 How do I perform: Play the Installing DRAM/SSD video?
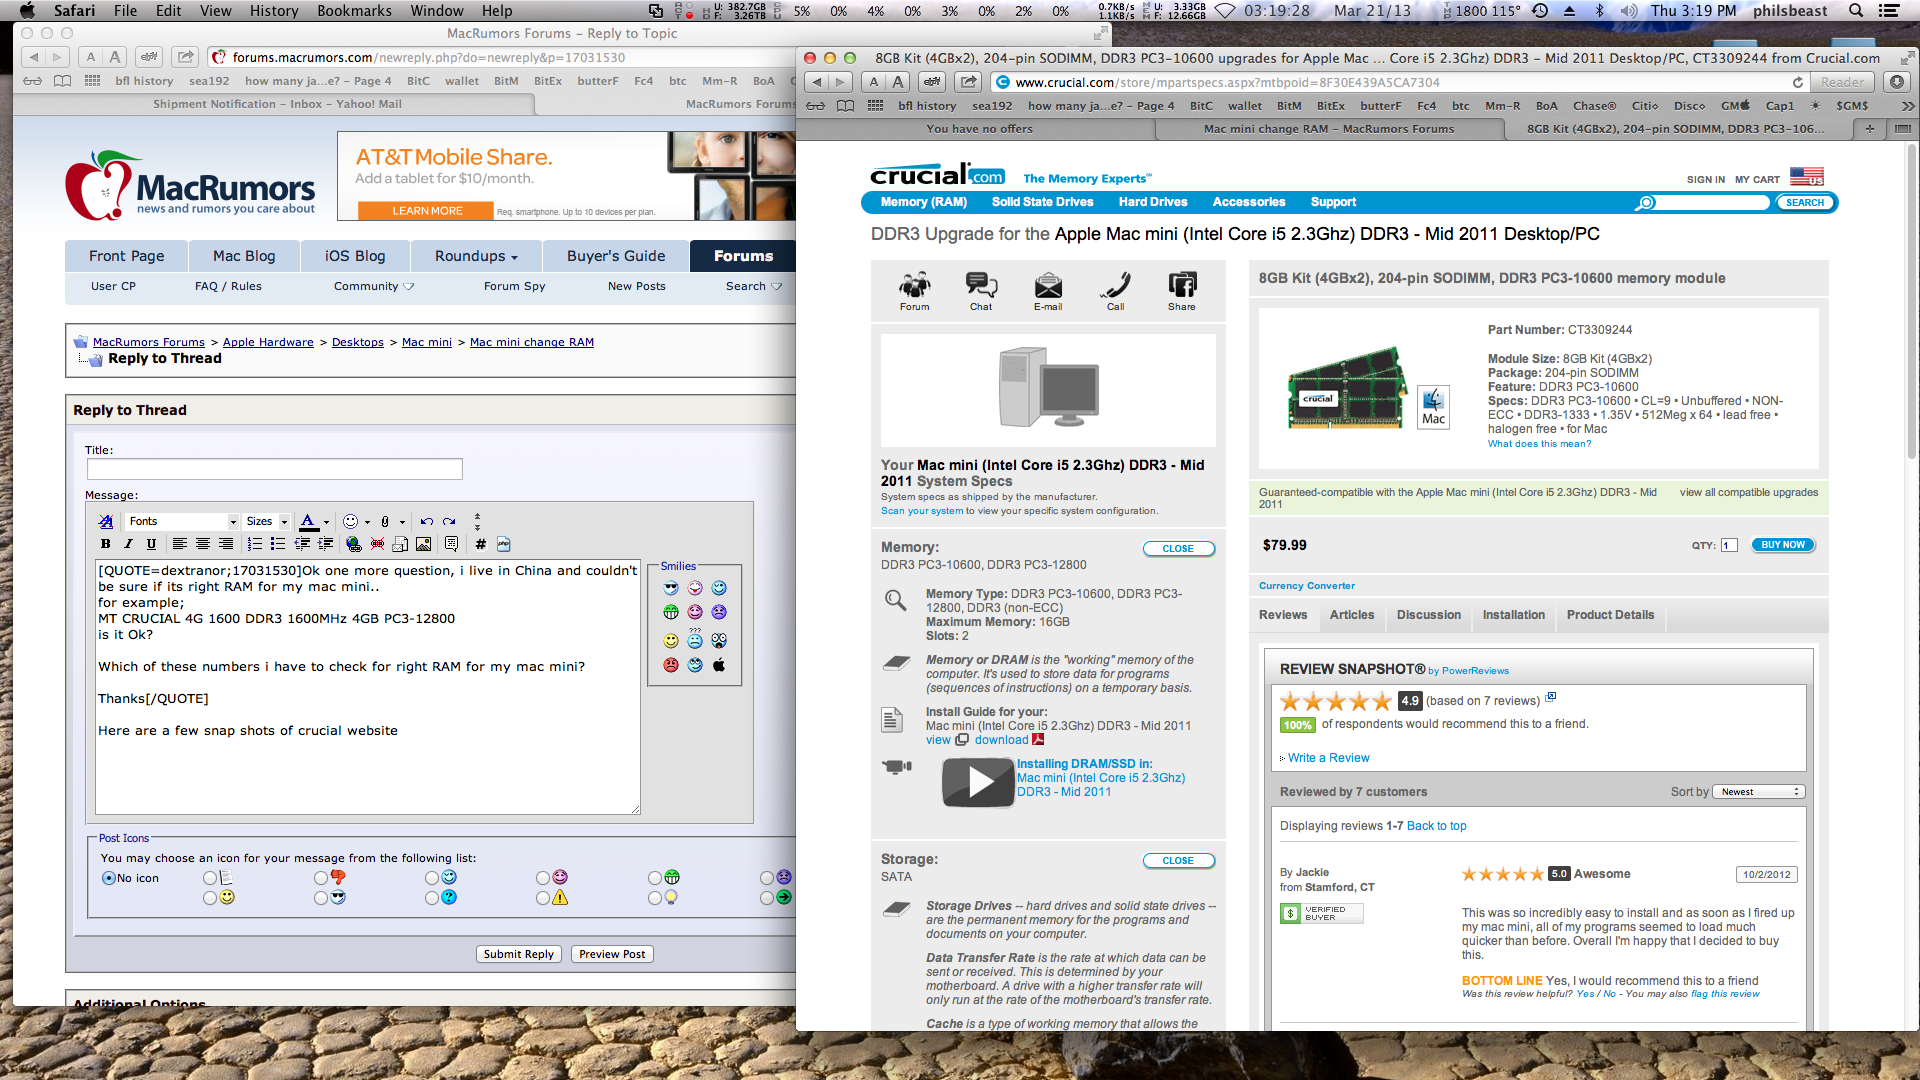pyautogui.click(x=979, y=782)
